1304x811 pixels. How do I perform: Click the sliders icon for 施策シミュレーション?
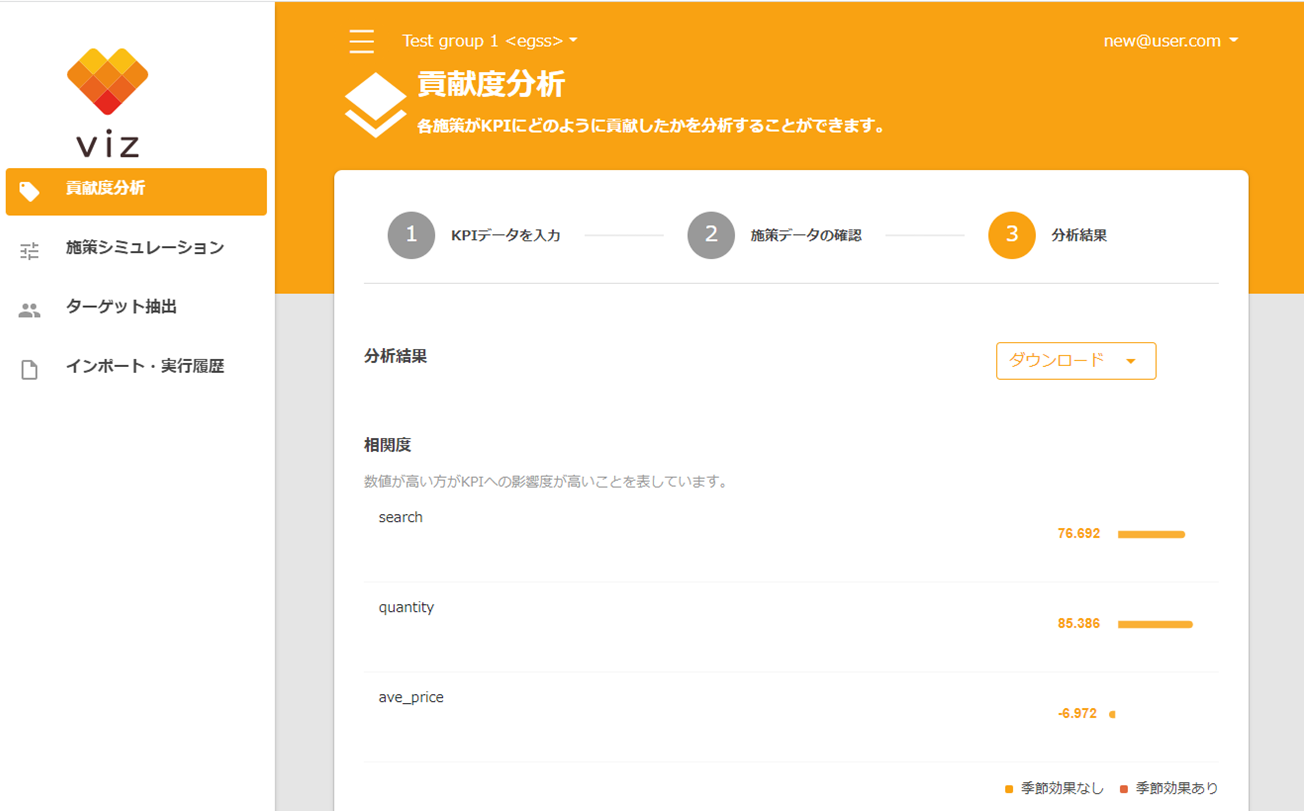pyautogui.click(x=30, y=251)
